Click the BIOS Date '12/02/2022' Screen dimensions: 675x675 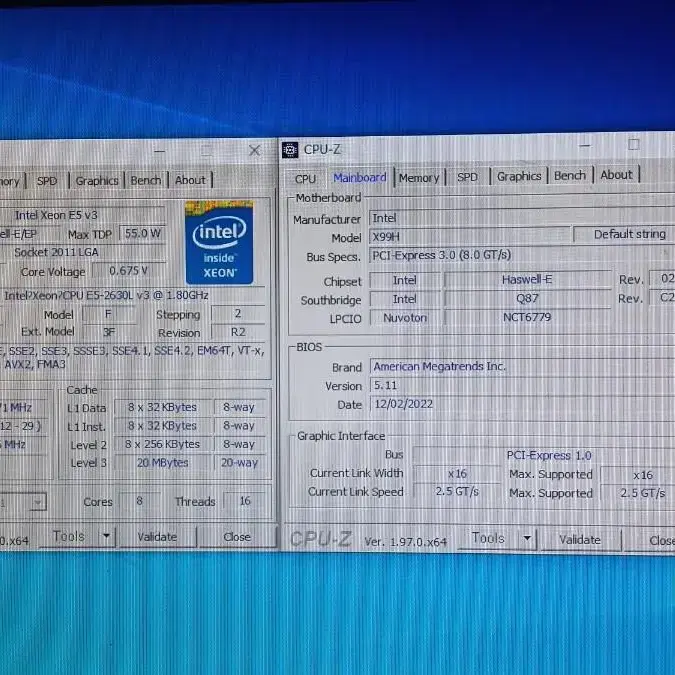pyautogui.click(x=522, y=404)
